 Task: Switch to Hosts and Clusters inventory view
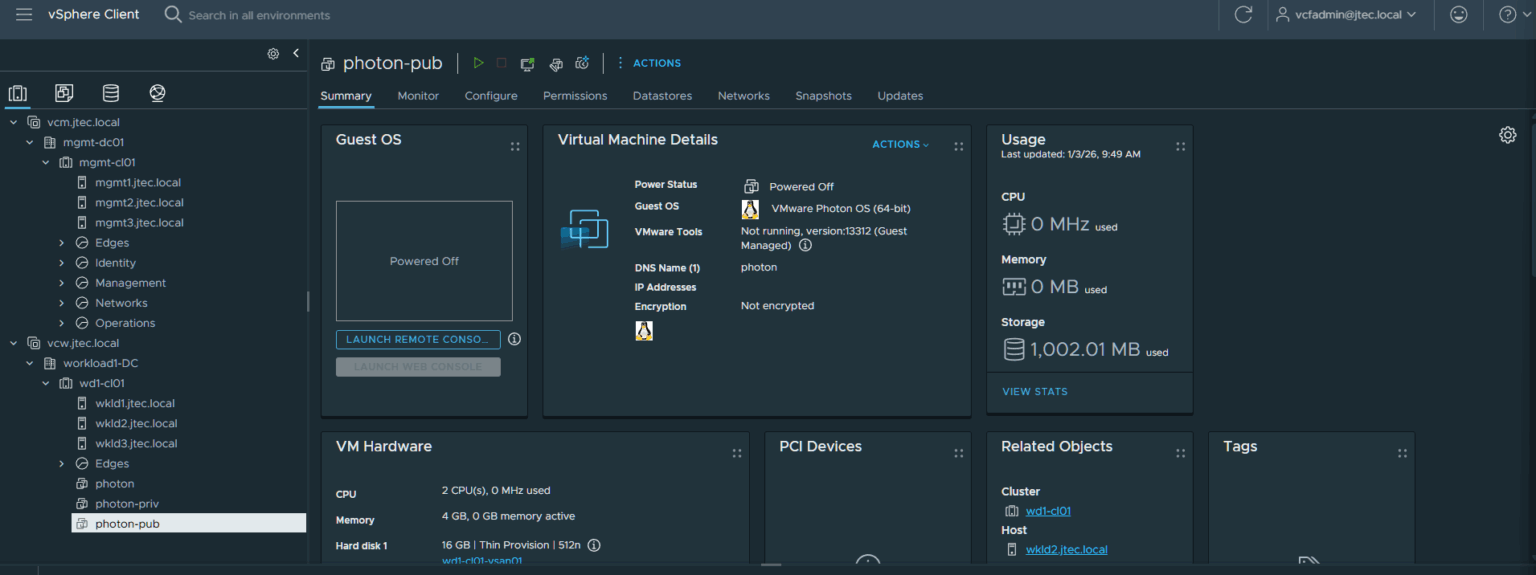(18, 93)
